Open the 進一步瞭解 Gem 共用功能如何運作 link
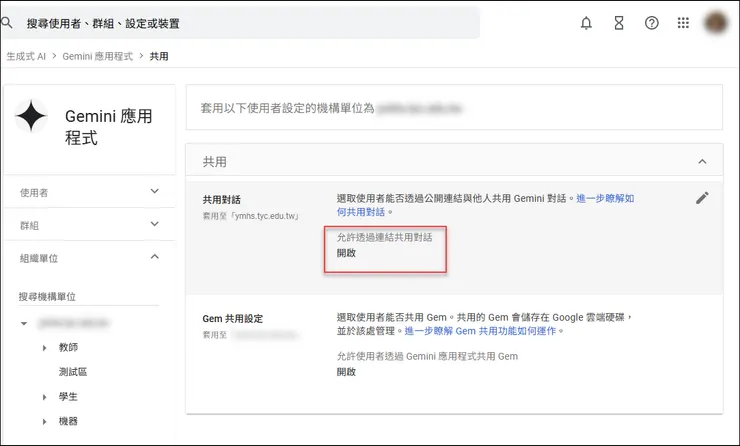The image size is (740, 446). point(480,331)
